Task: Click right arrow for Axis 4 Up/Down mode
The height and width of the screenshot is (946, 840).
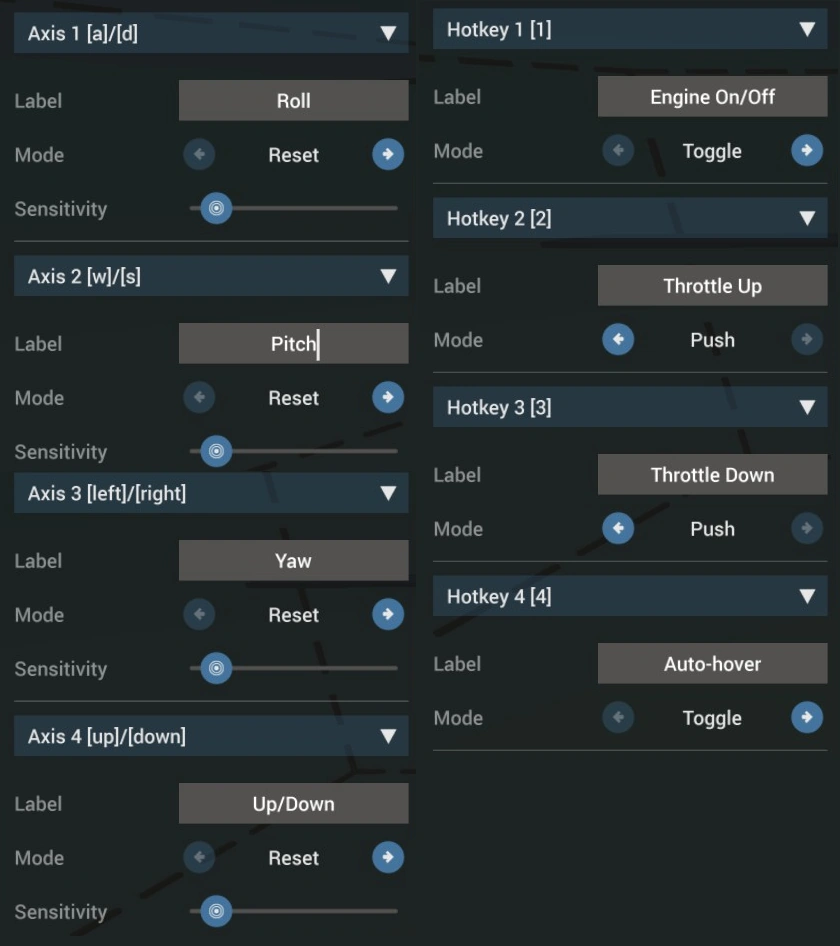Action: [x=388, y=858]
